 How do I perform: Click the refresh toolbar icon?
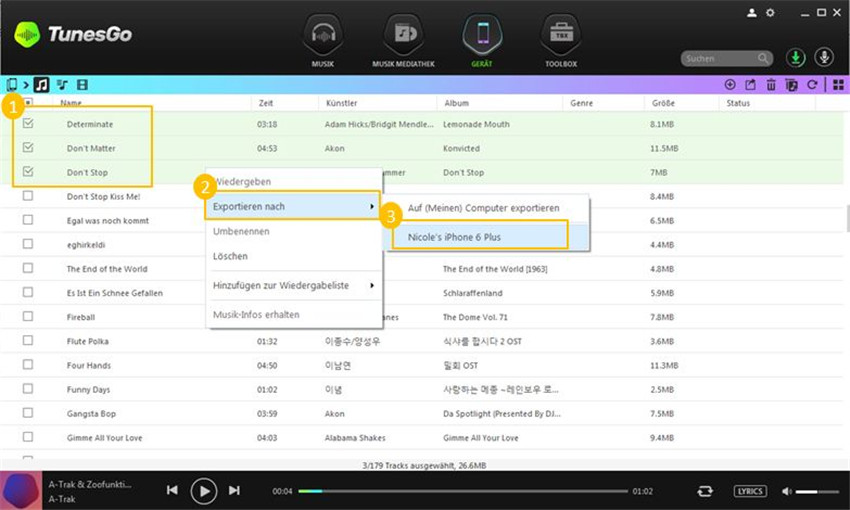[812, 85]
